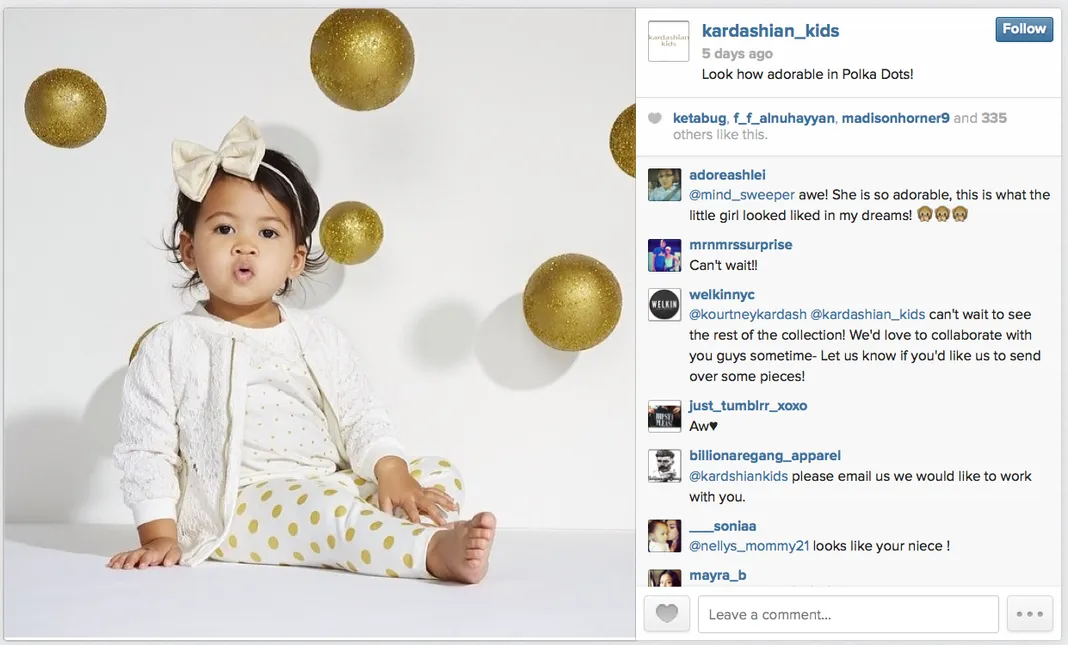Click the kardashian kids profile picture

click(x=668, y=42)
